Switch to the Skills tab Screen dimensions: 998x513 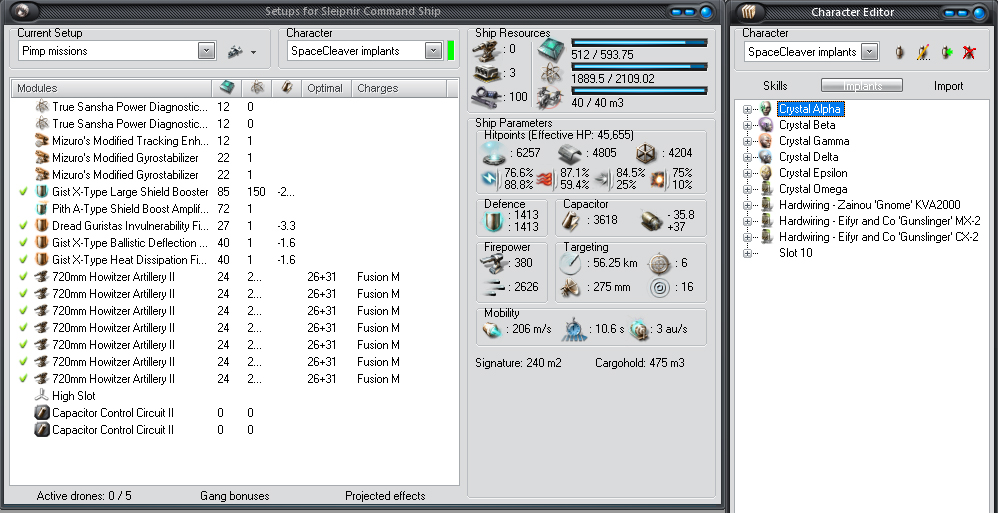tap(775, 86)
